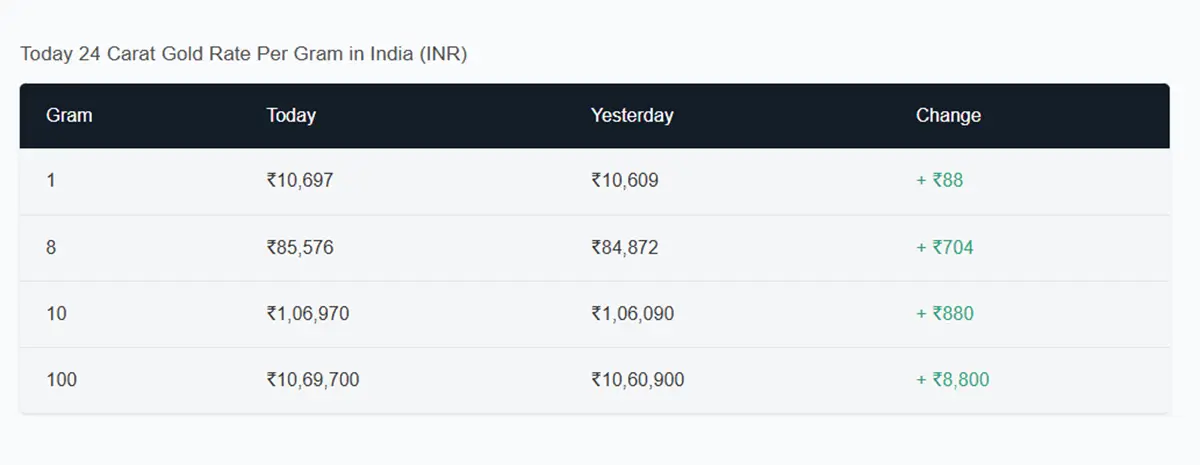Select the Change column header
This screenshot has height=465, width=1200.
[x=948, y=115]
